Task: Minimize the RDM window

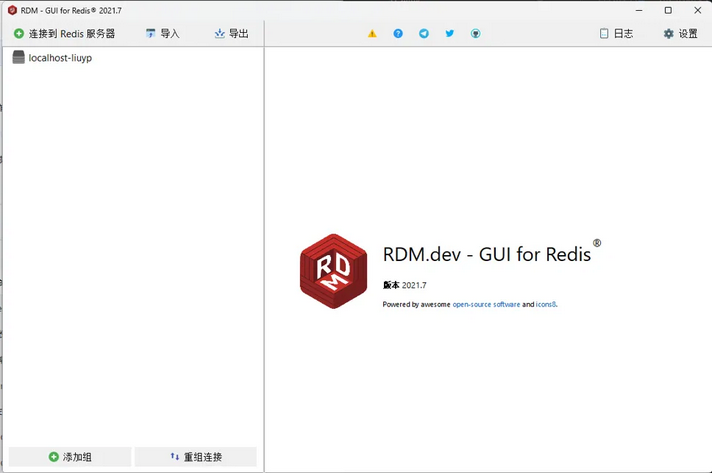Action: 639,10
